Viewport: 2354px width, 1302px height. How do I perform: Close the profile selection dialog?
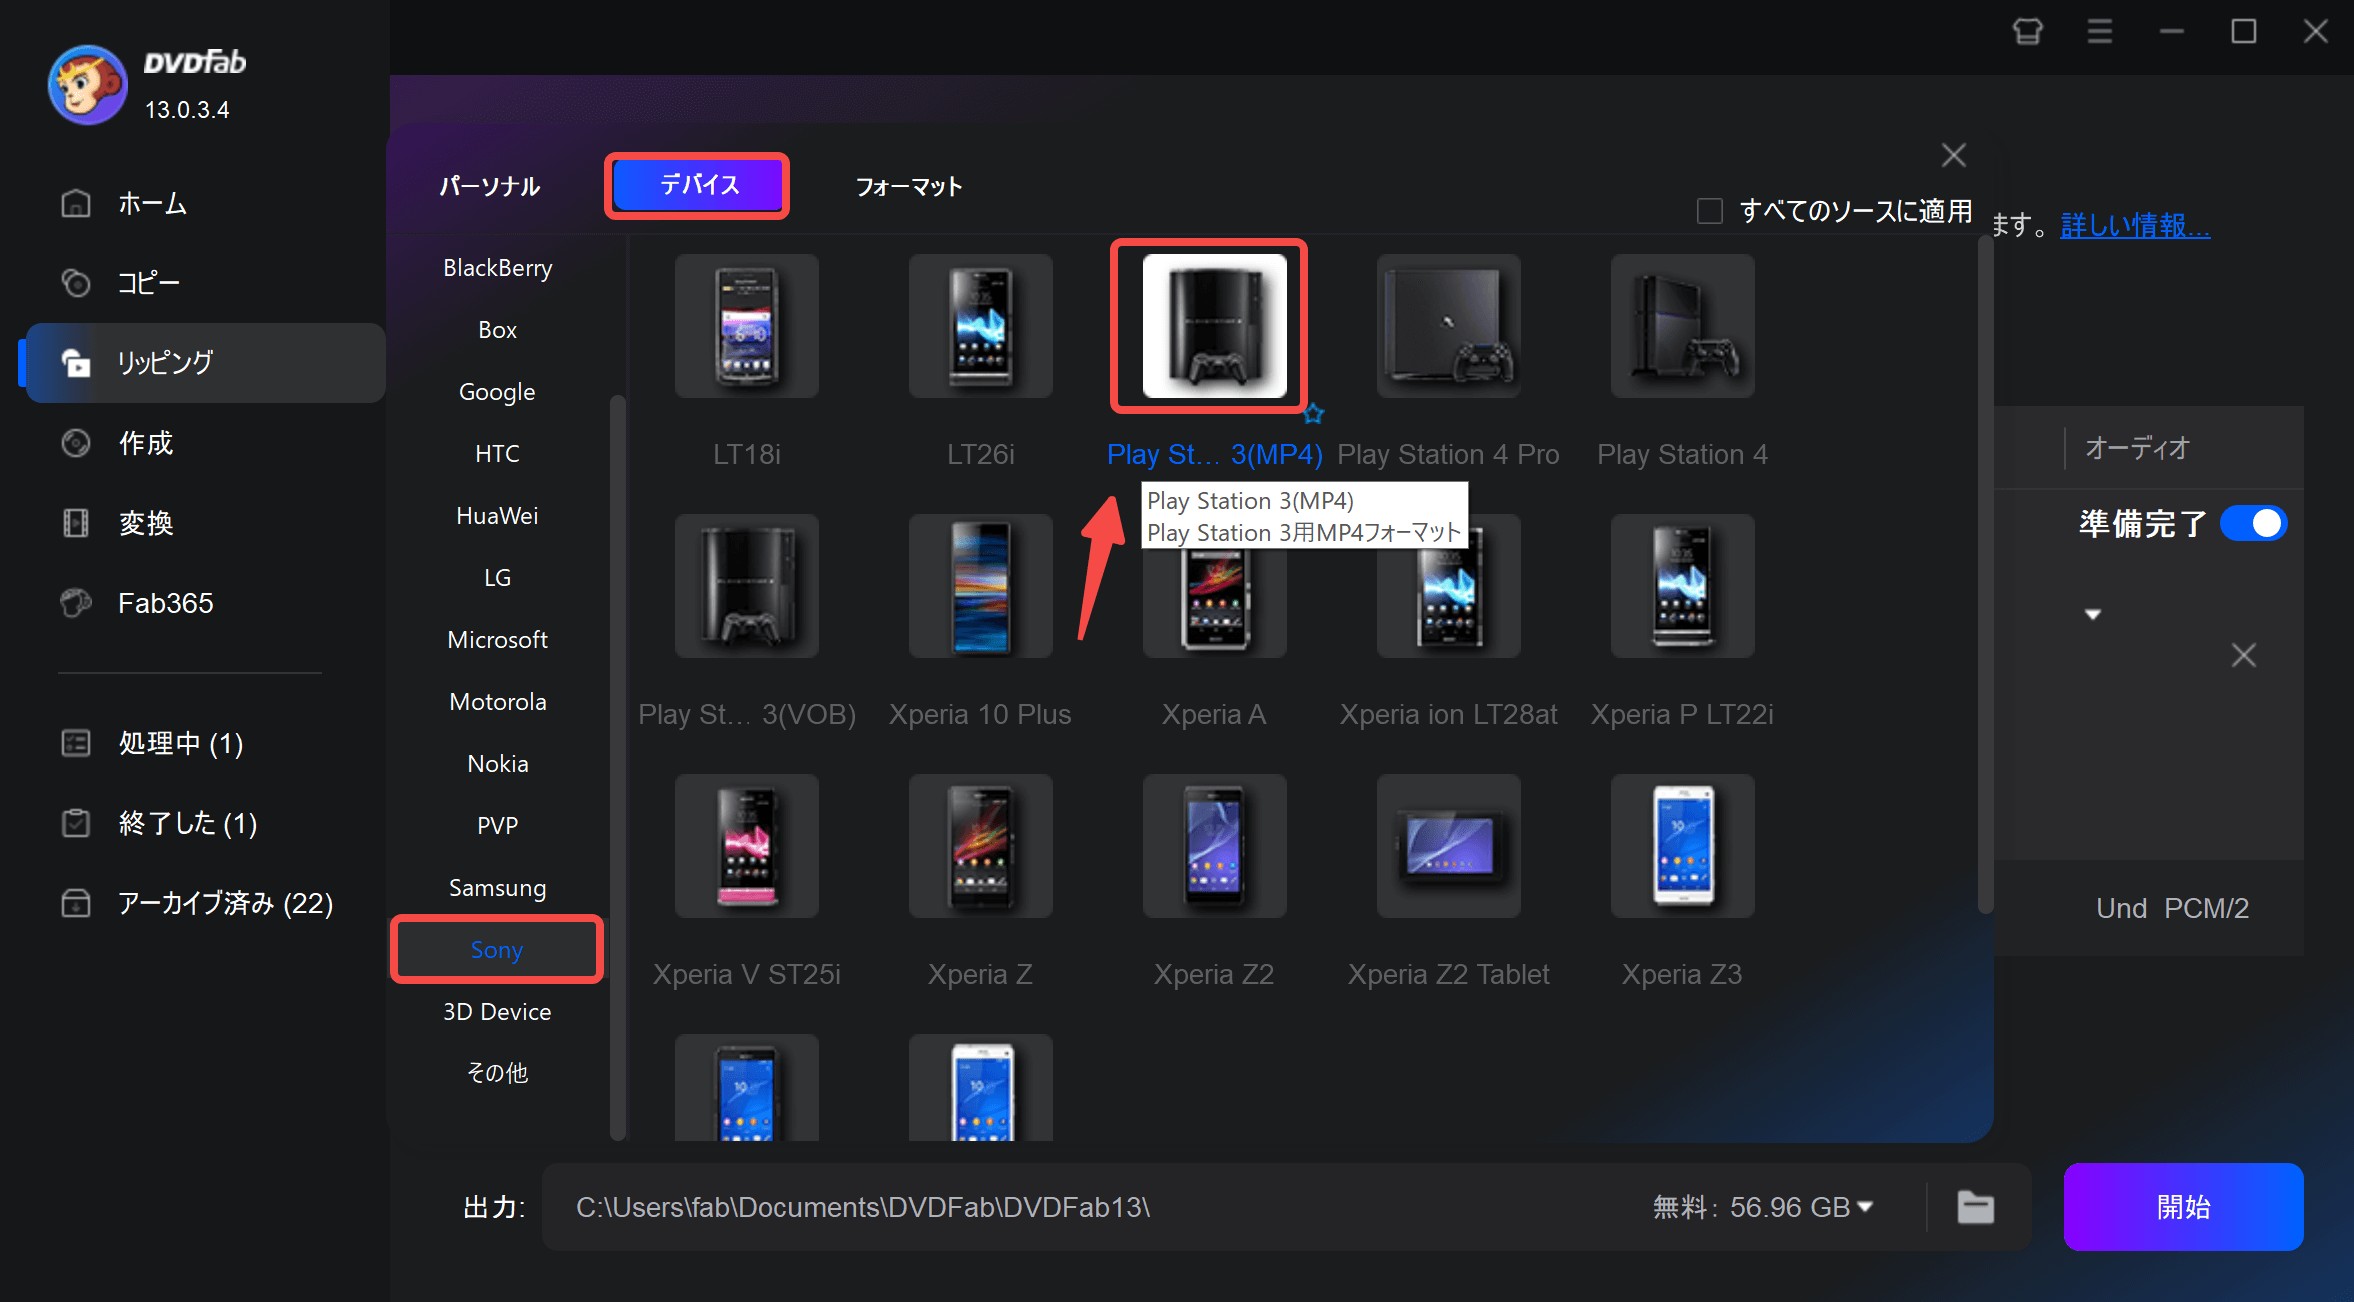[1953, 155]
